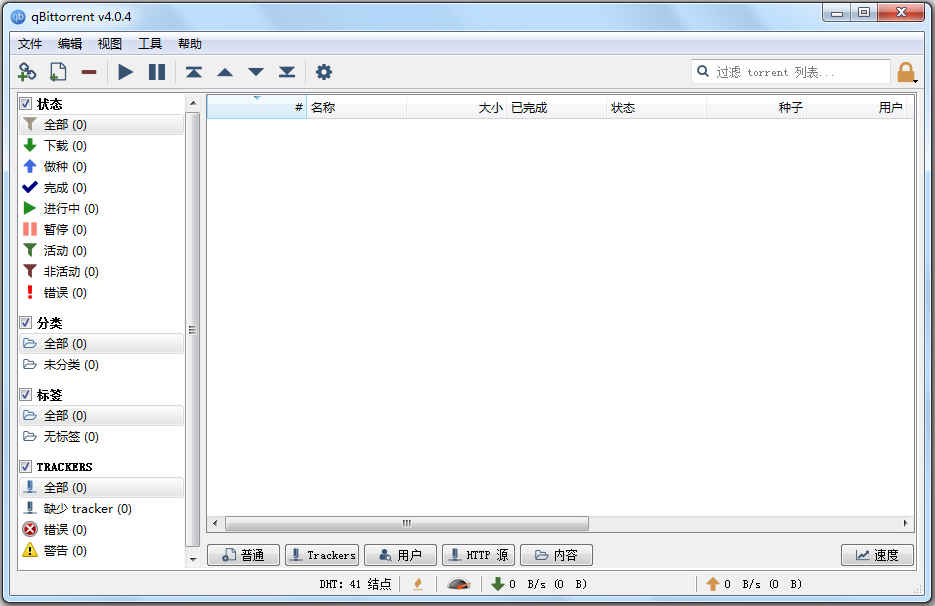Click the resume (play) toolbar icon

tap(125, 72)
